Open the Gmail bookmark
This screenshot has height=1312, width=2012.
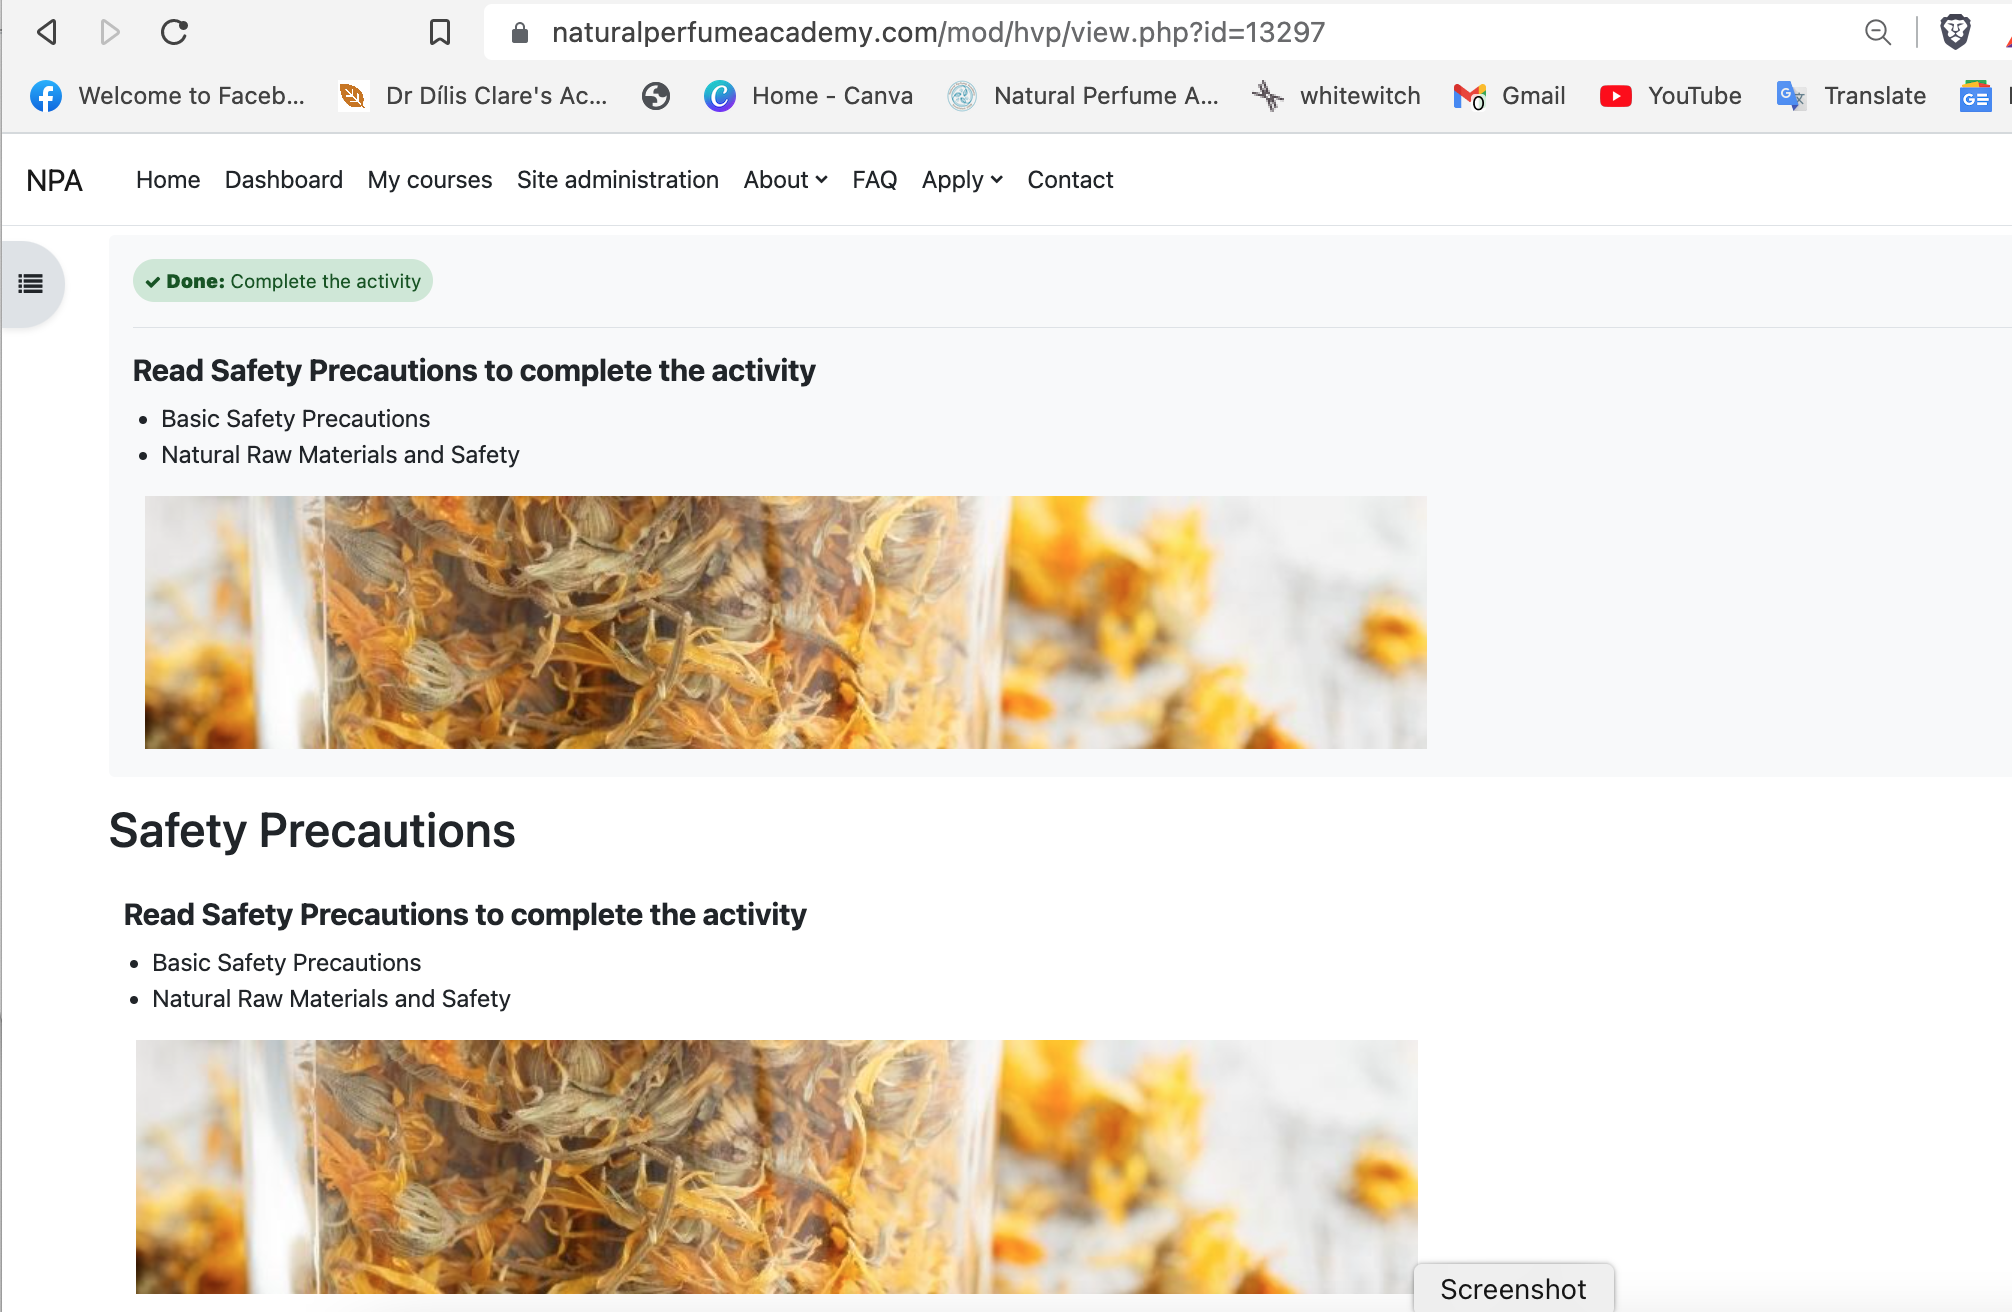tap(1509, 96)
